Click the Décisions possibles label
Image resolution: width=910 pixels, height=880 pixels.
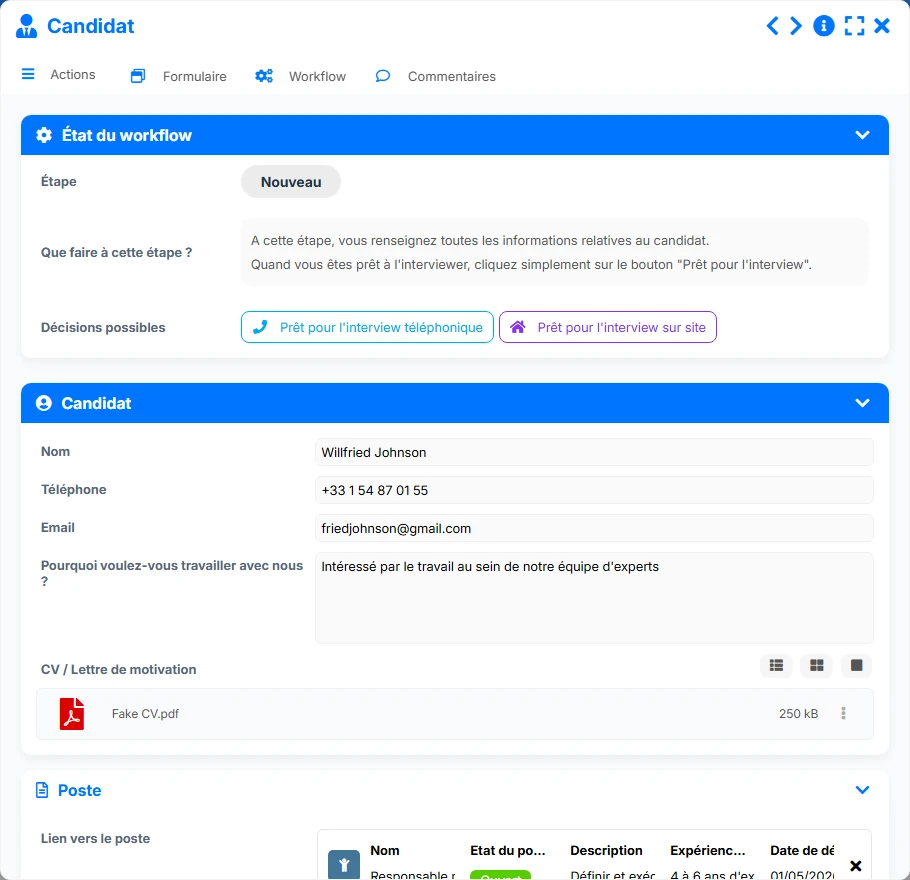(x=103, y=327)
